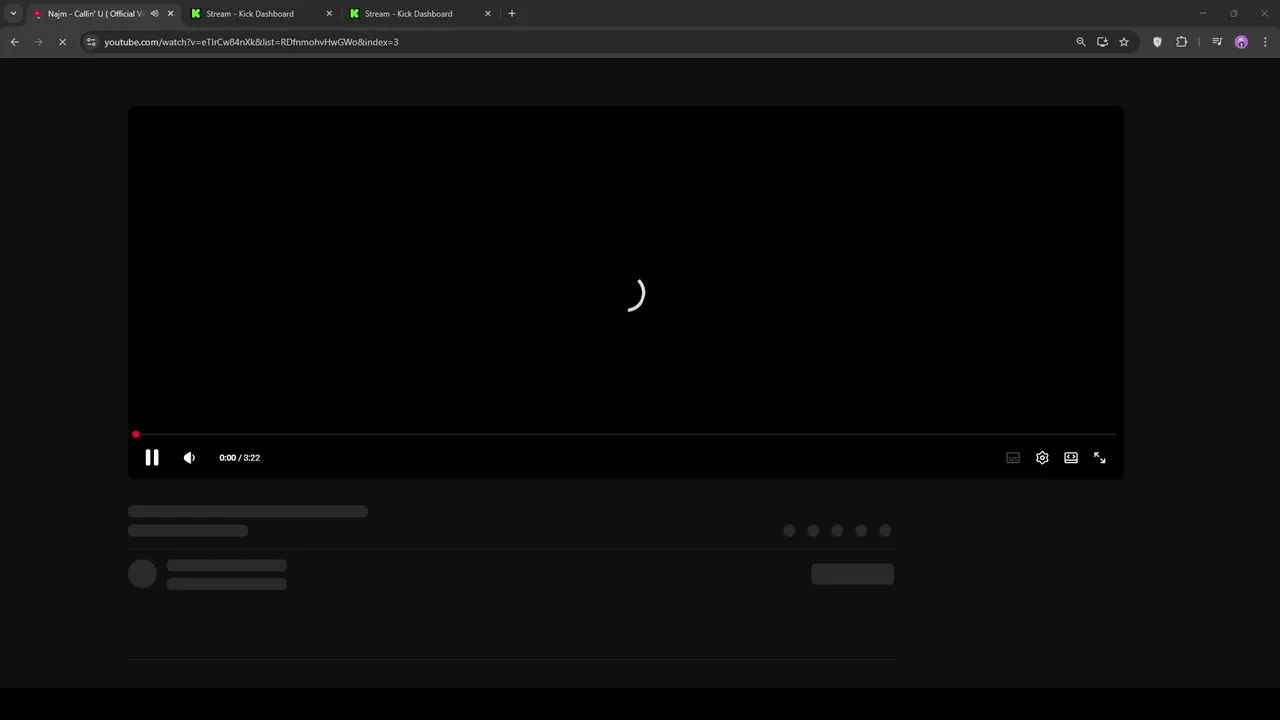Open the video settings gear

click(1042, 458)
